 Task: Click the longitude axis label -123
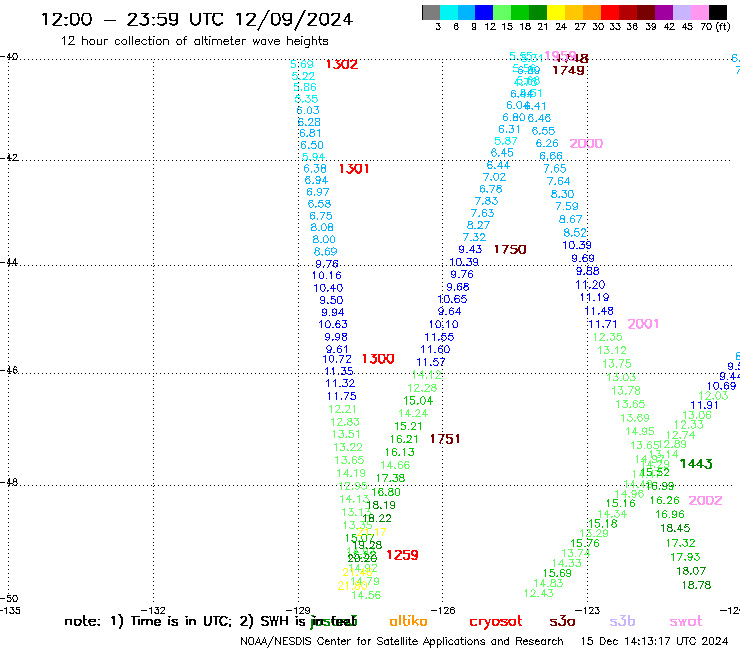click(x=588, y=610)
